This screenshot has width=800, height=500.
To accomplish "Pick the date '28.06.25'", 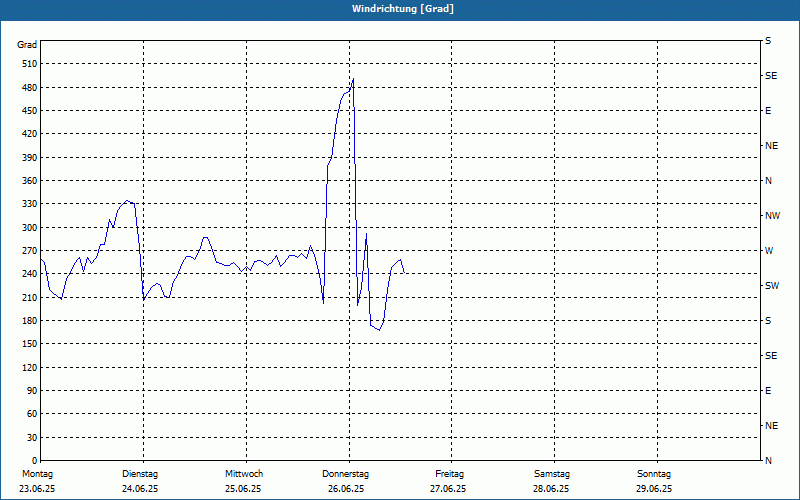I will pyautogui.click(x=551, y=489).
